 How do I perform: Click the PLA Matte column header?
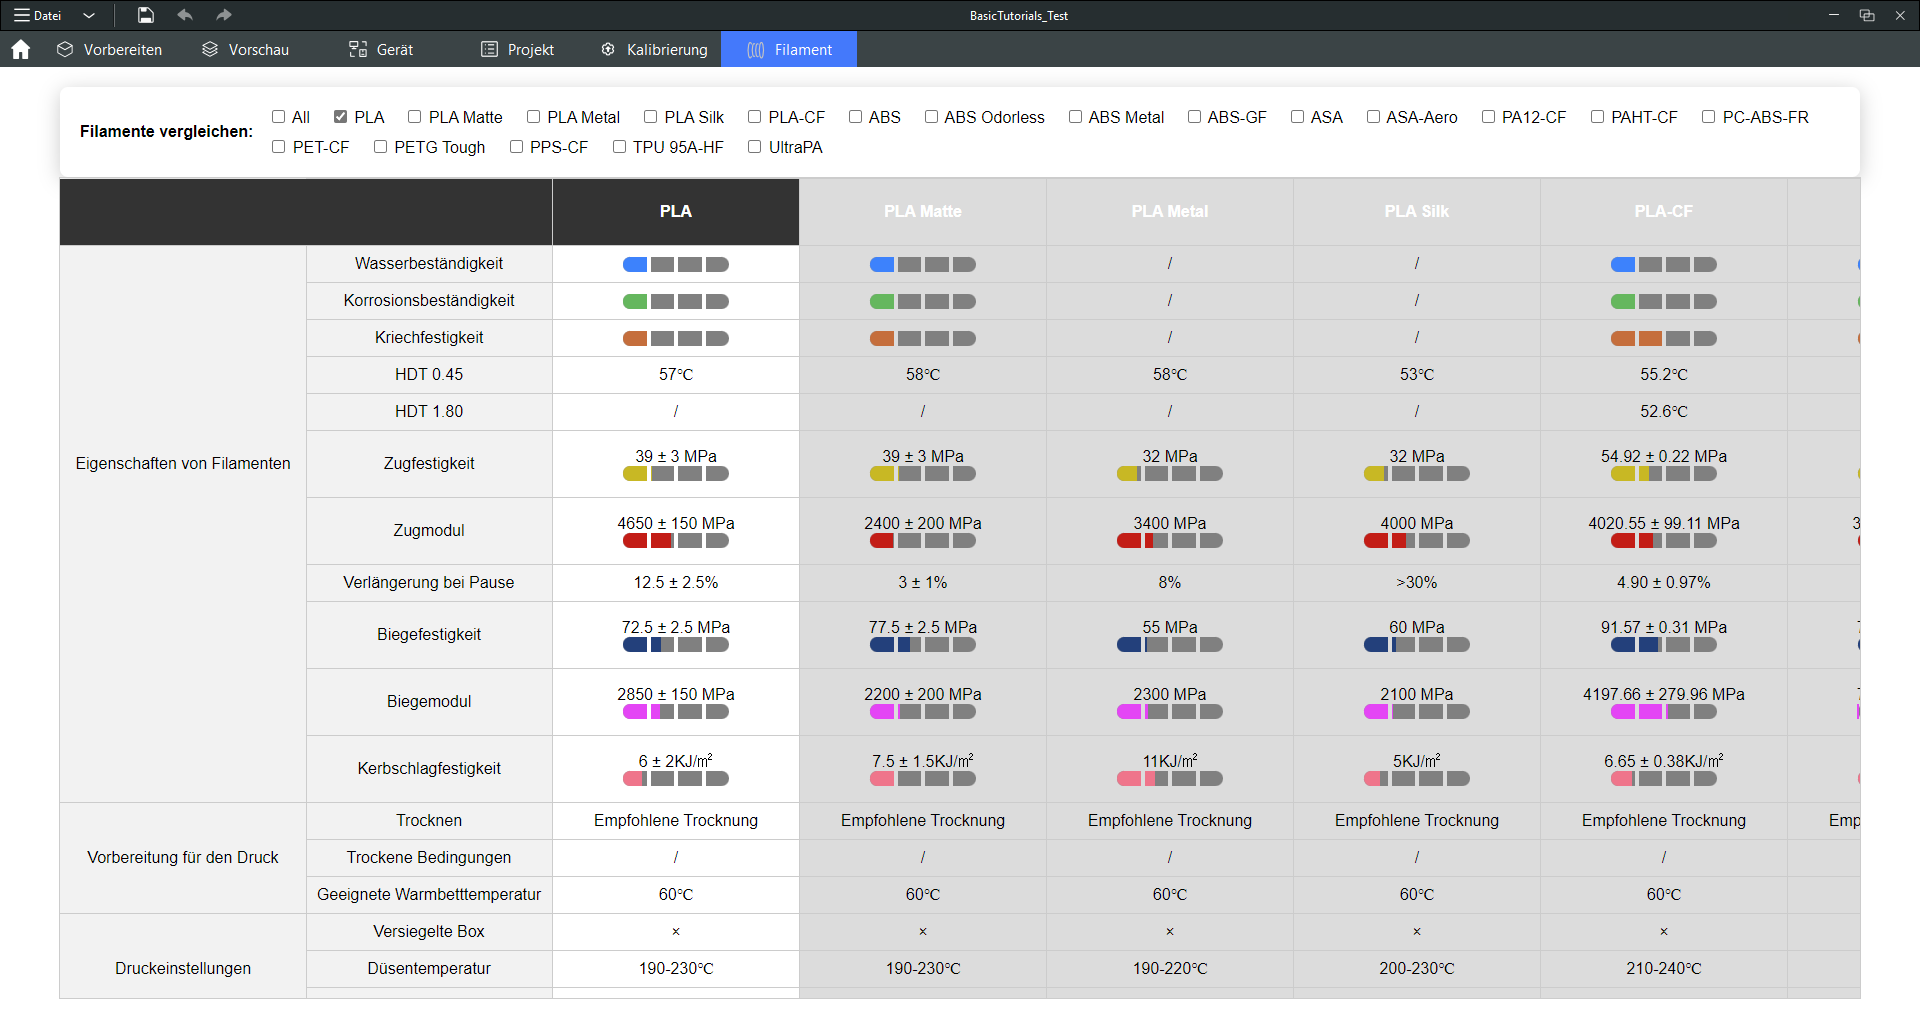(922, 212)
